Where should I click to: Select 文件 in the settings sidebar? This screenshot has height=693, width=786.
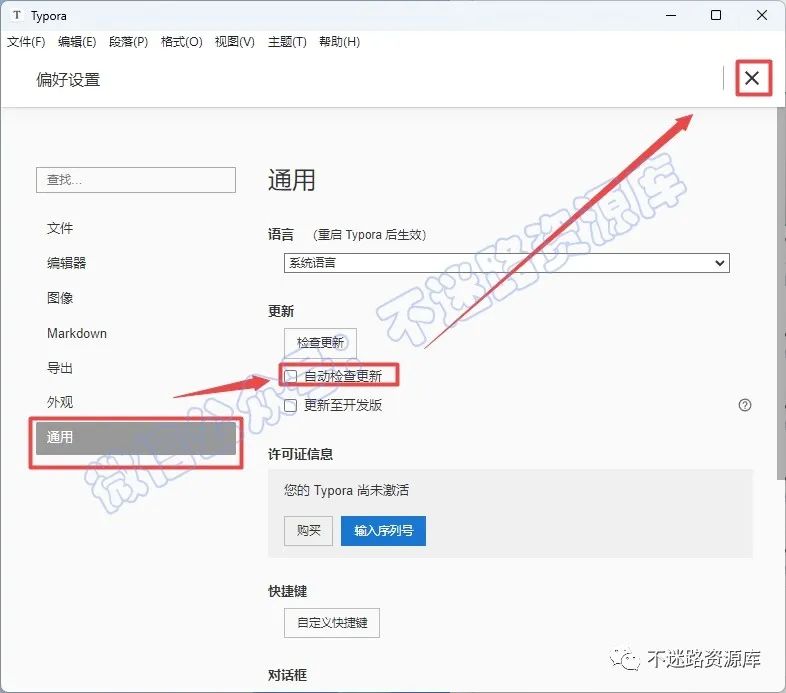[x=136, y=228]
